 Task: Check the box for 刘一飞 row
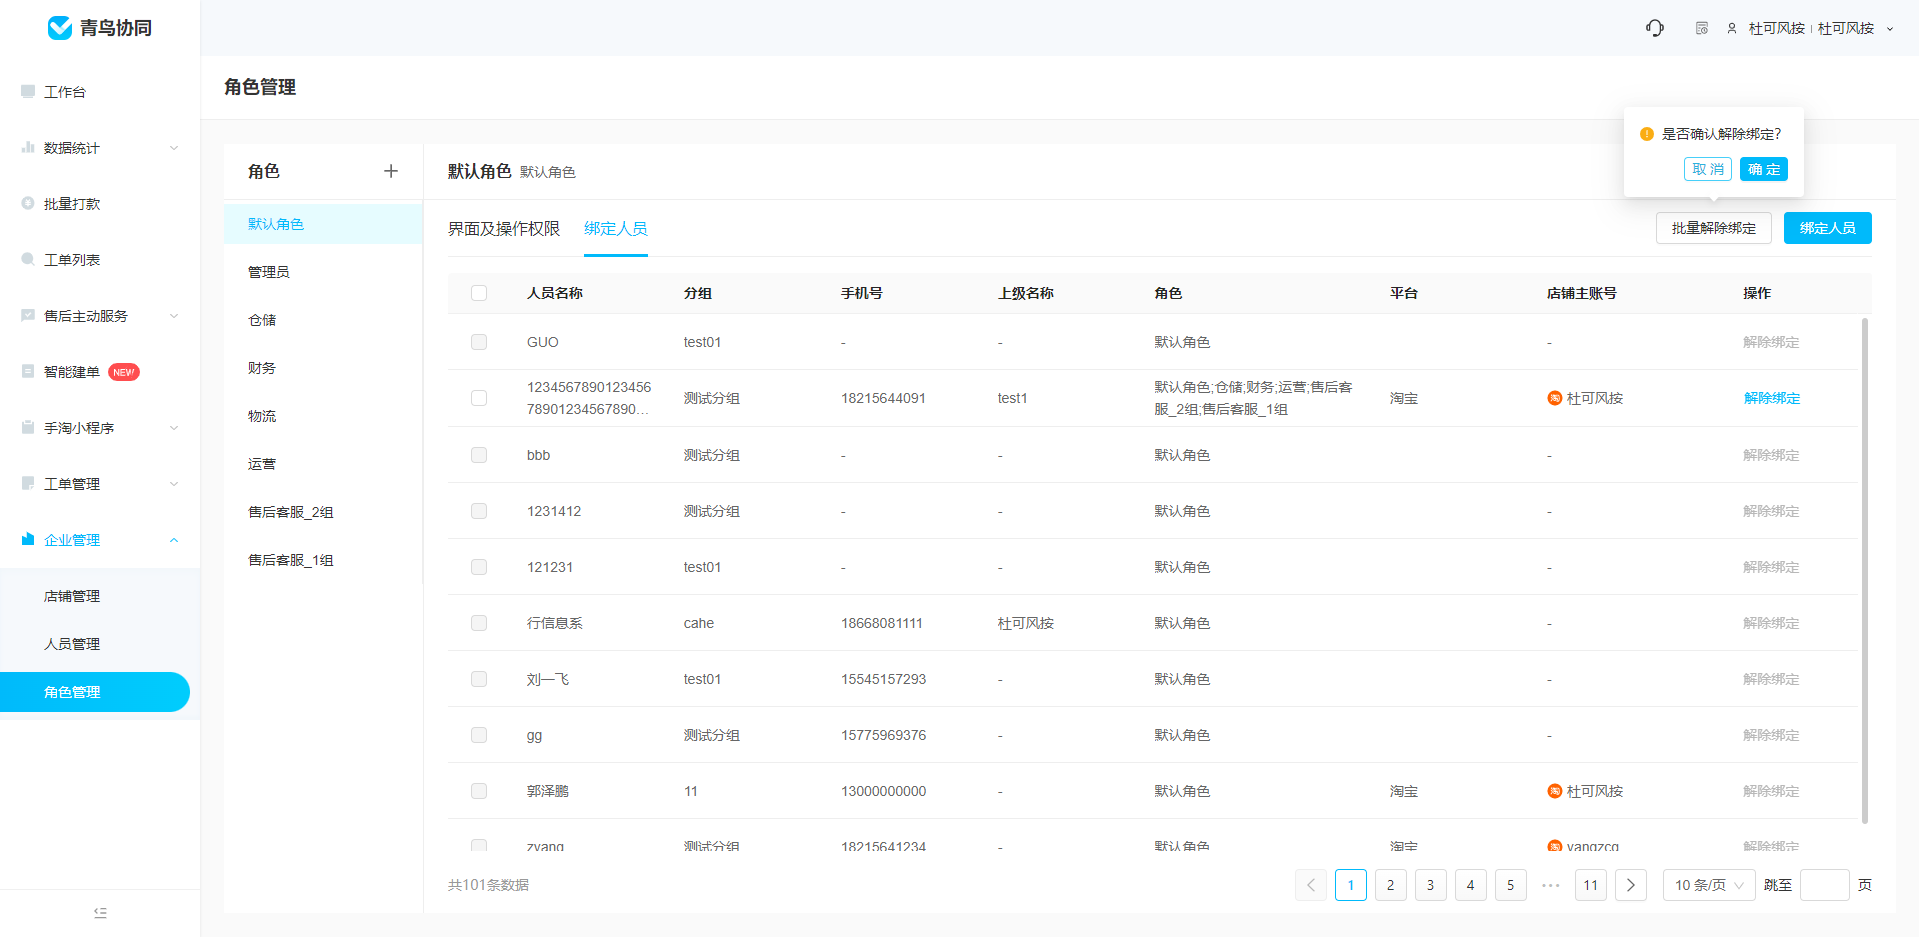click(x=479, y=679)
